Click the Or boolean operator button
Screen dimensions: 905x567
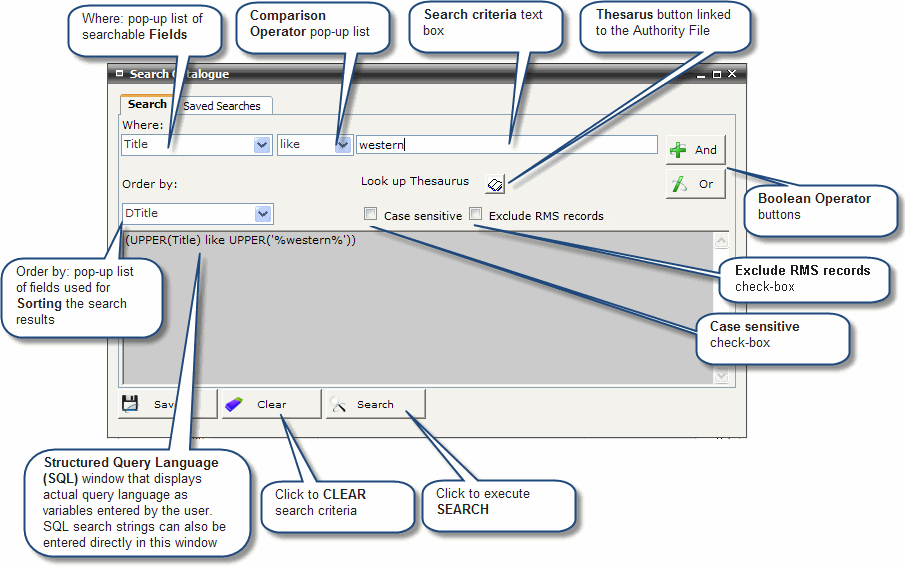695,184
